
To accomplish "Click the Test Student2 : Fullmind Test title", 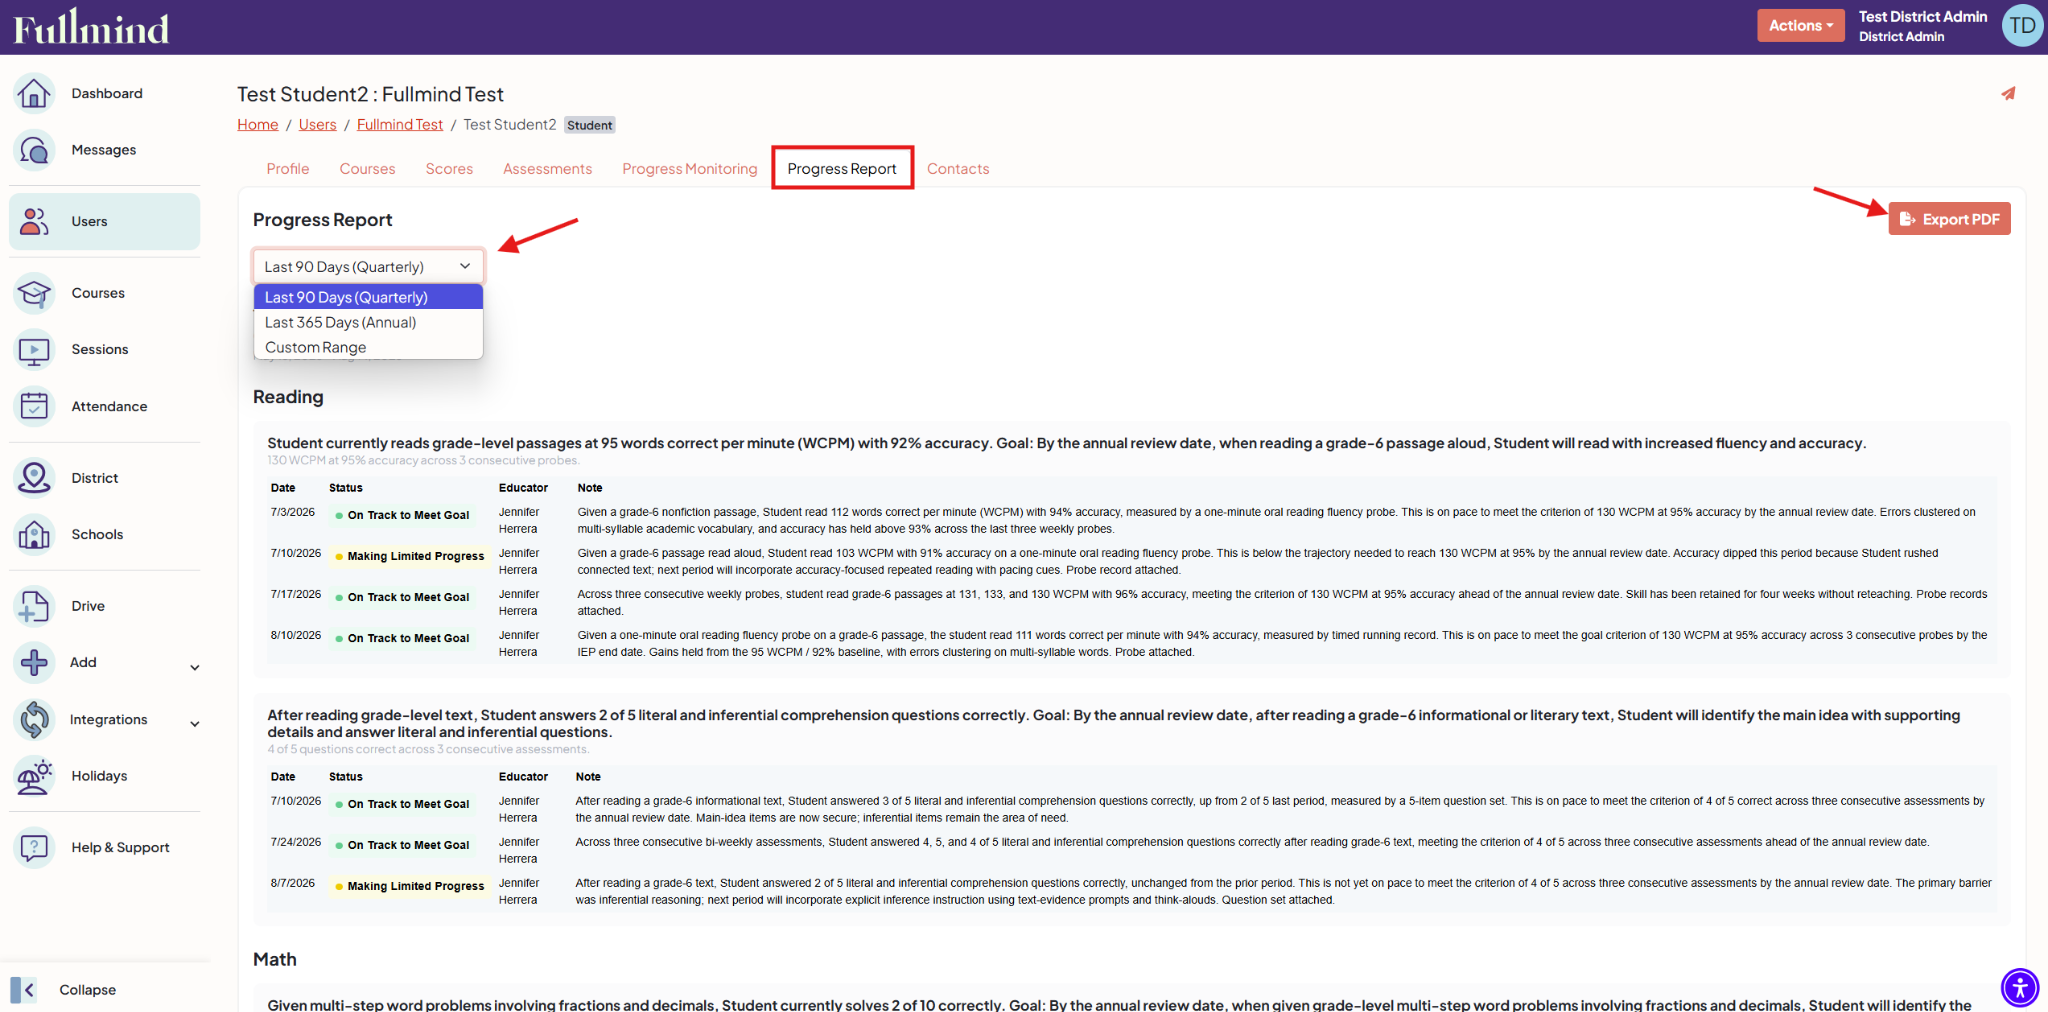I will [x=370, y=94].
